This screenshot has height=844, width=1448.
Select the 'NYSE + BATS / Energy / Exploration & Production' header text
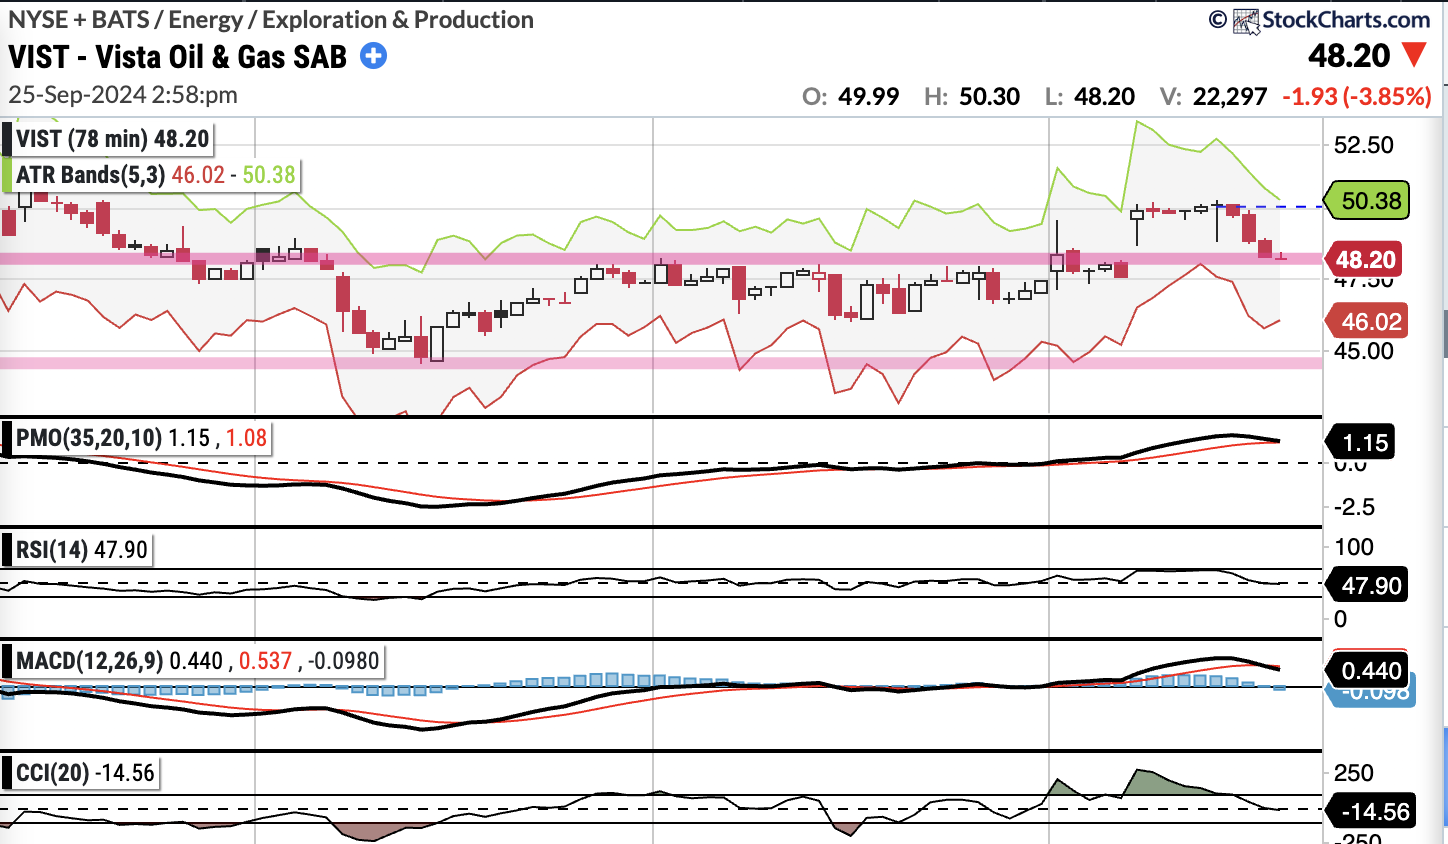click(x=271, y=19)
